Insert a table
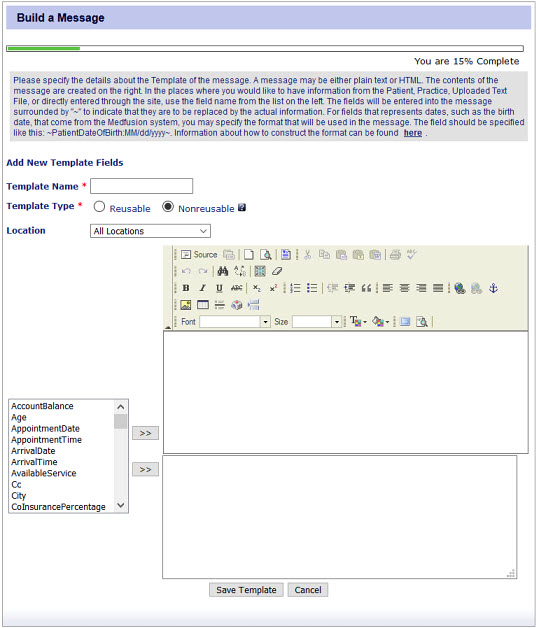Viewport: 536px width, 628px height. [x=203, y=305]
